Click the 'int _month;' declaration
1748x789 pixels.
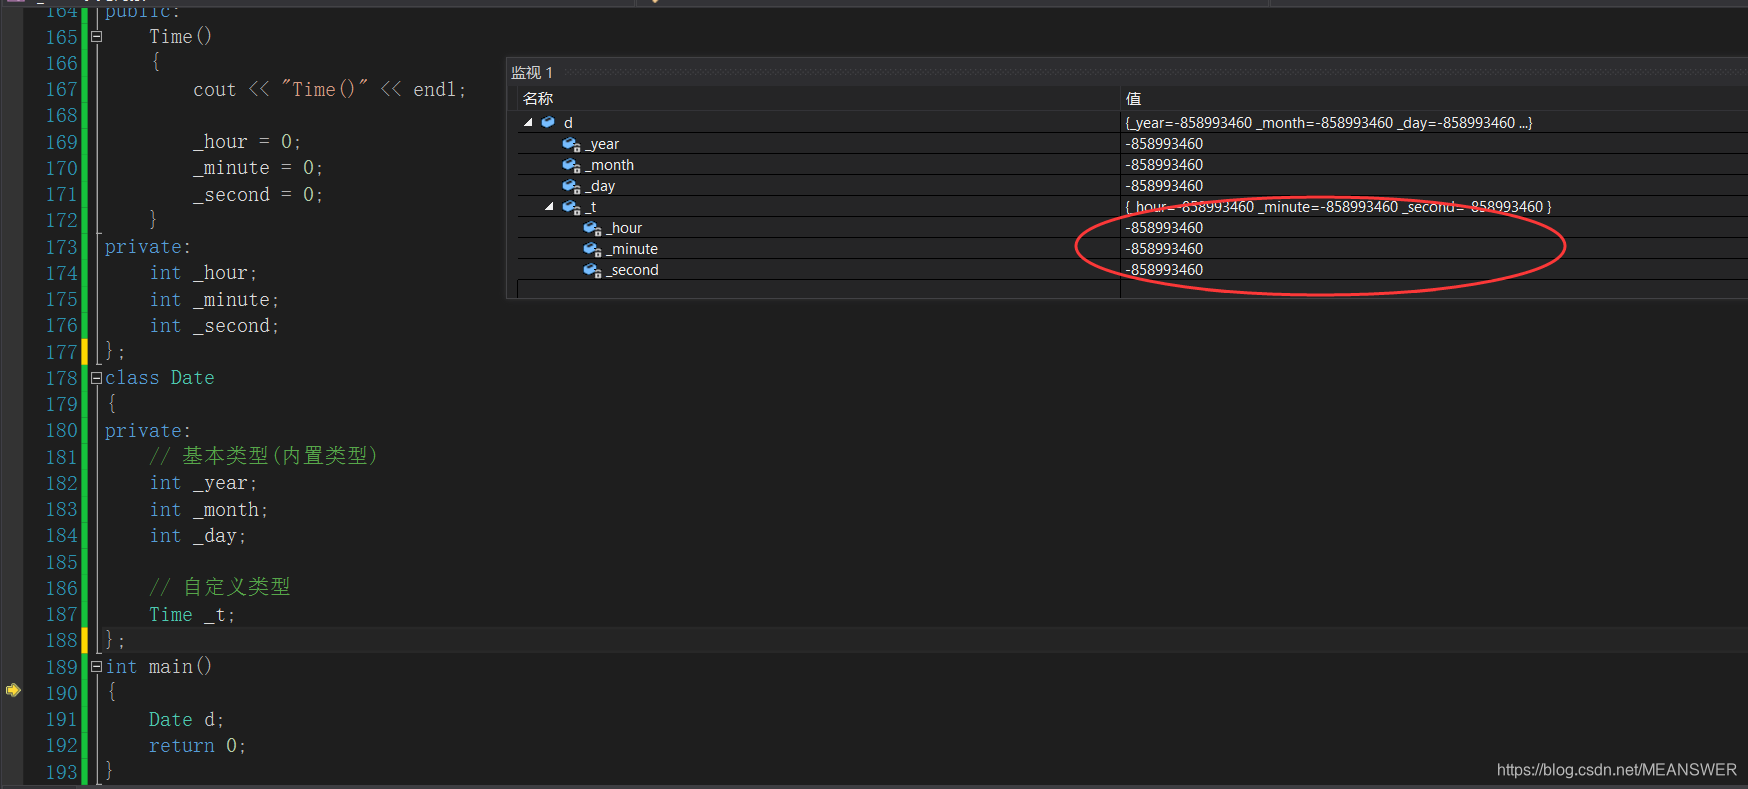(208, 510)
